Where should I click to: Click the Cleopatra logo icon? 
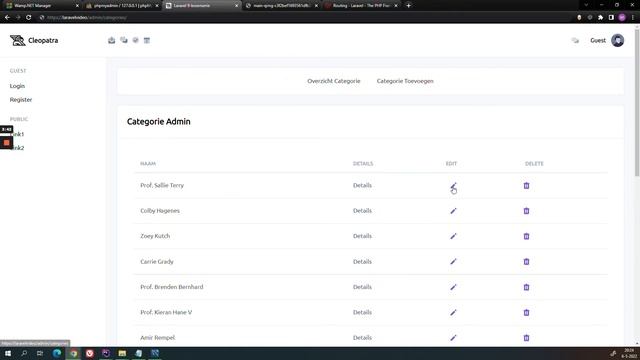pyautogui.click(x=17, y=40)
